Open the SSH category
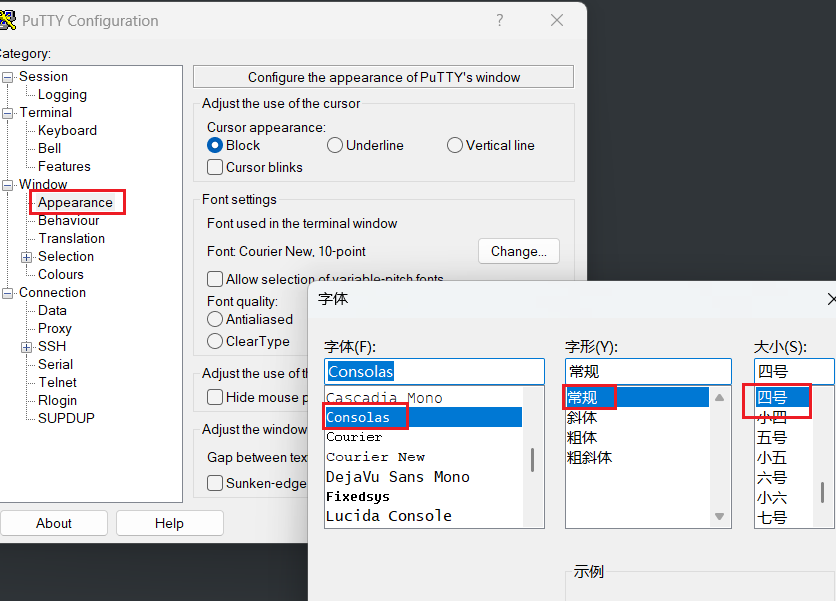This screenshot has height=601, width=836. pos(52,347)
